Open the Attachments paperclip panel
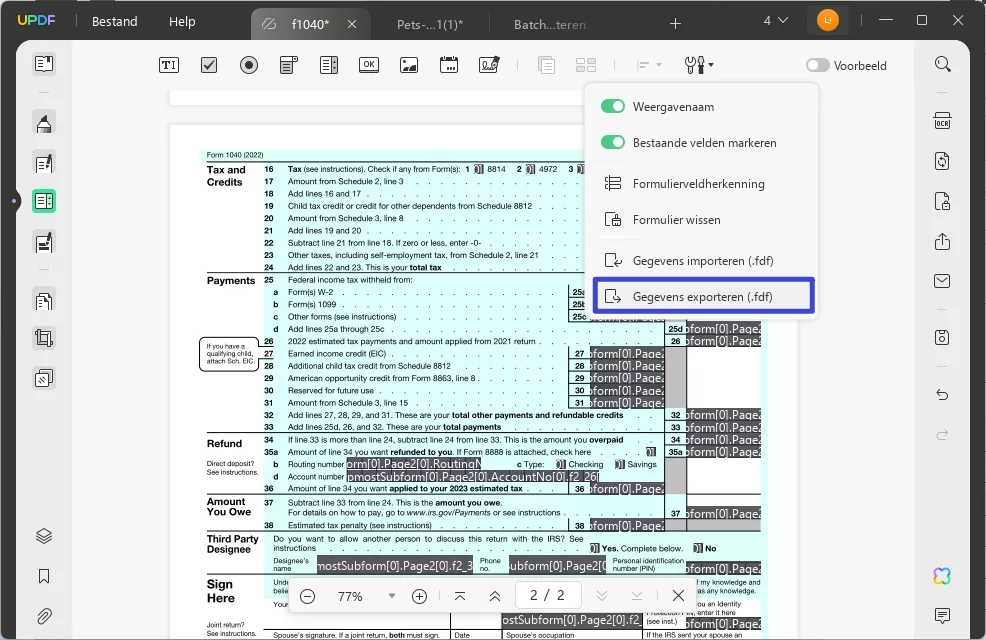Screen dimensions: 986x640 [x=44, y=616]
